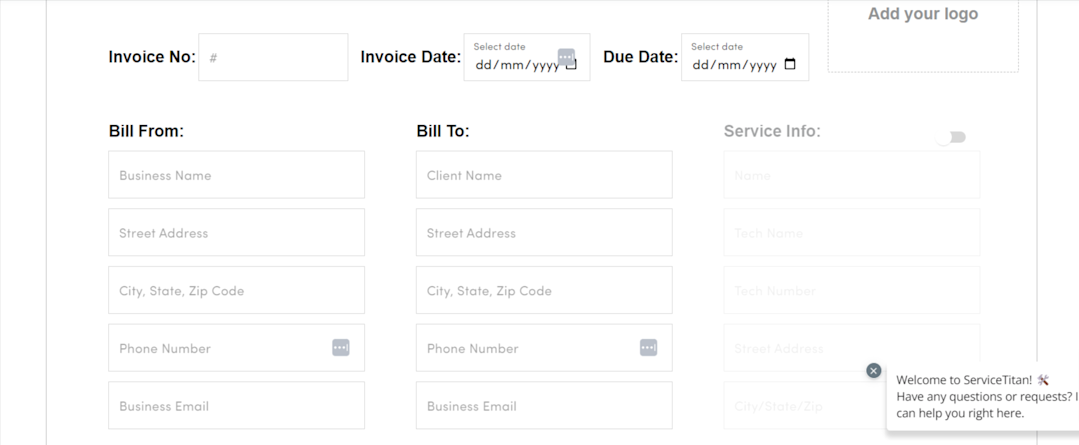This screenshot has width=1079, height=445.
Task: Click Bill From Street Address field
Action: point(236,232)
